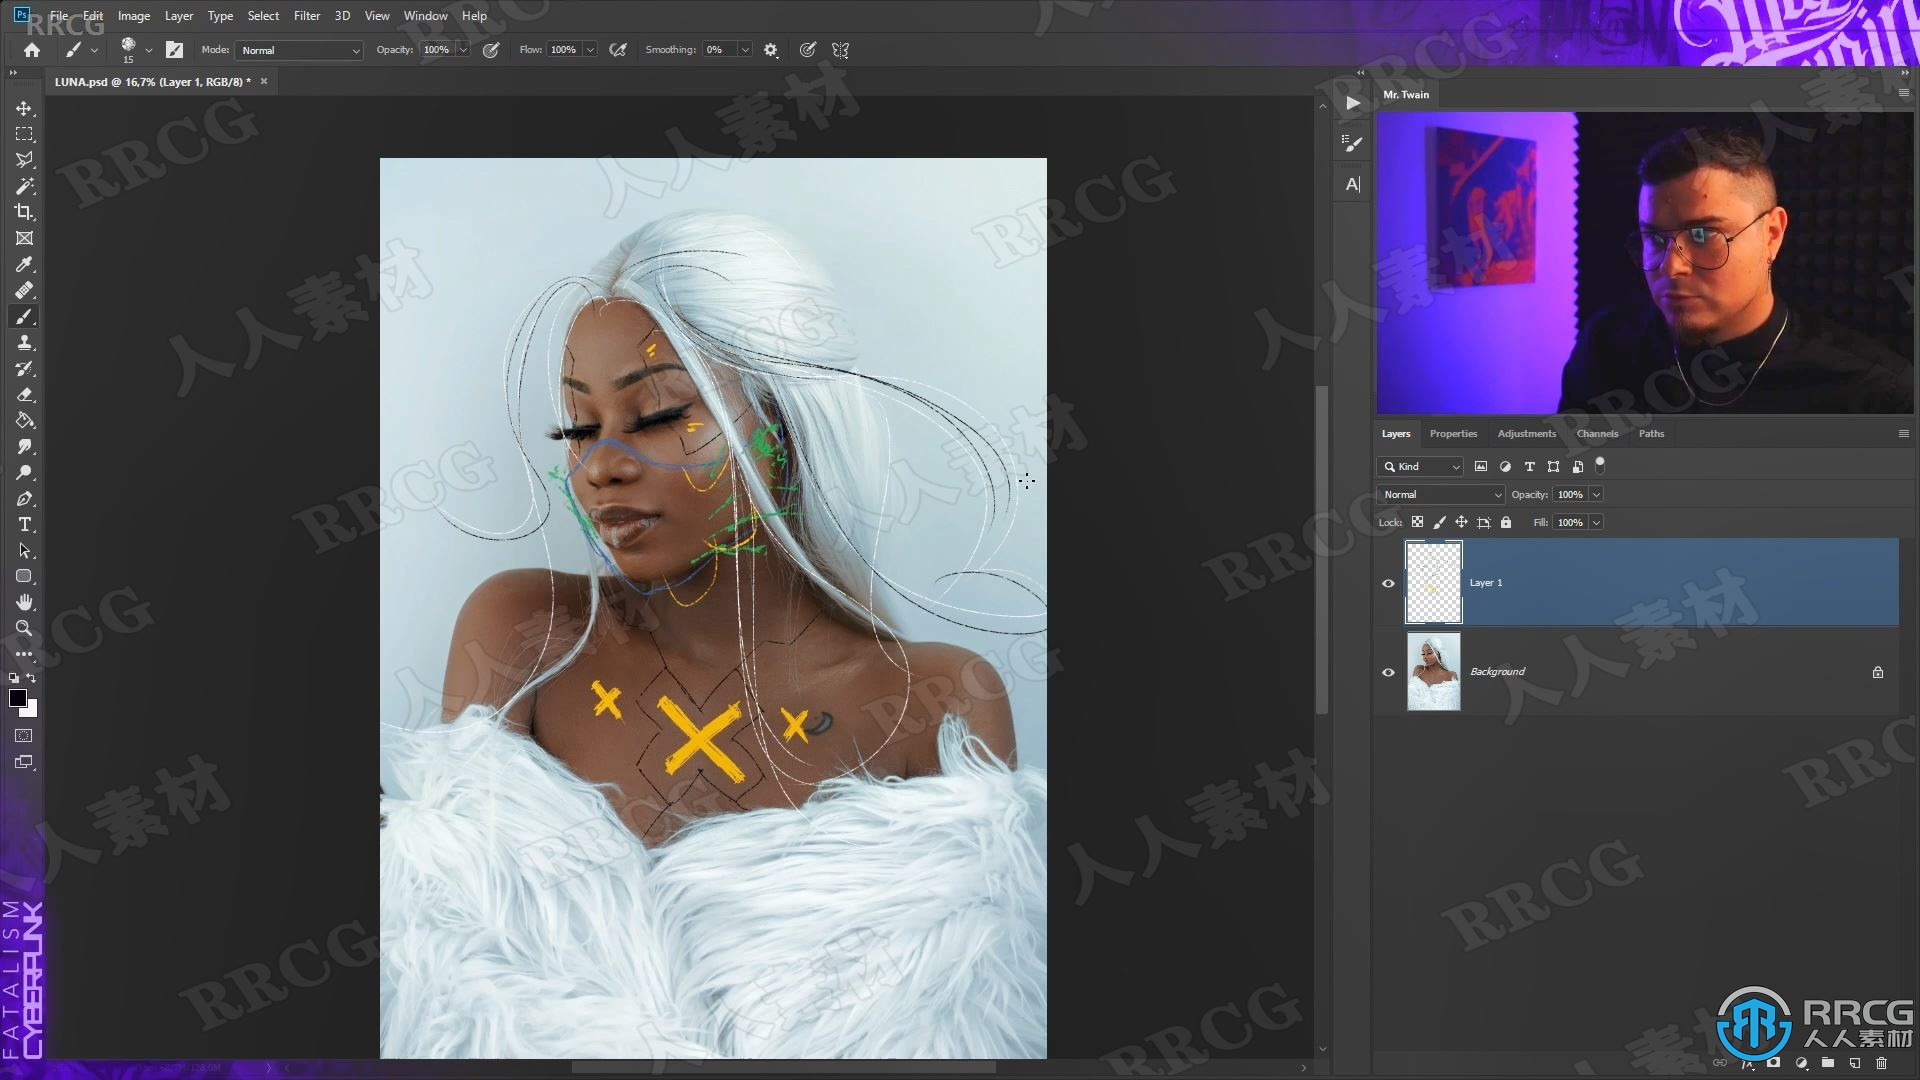Open the layer blend mode dropdown

[1441, 494]
